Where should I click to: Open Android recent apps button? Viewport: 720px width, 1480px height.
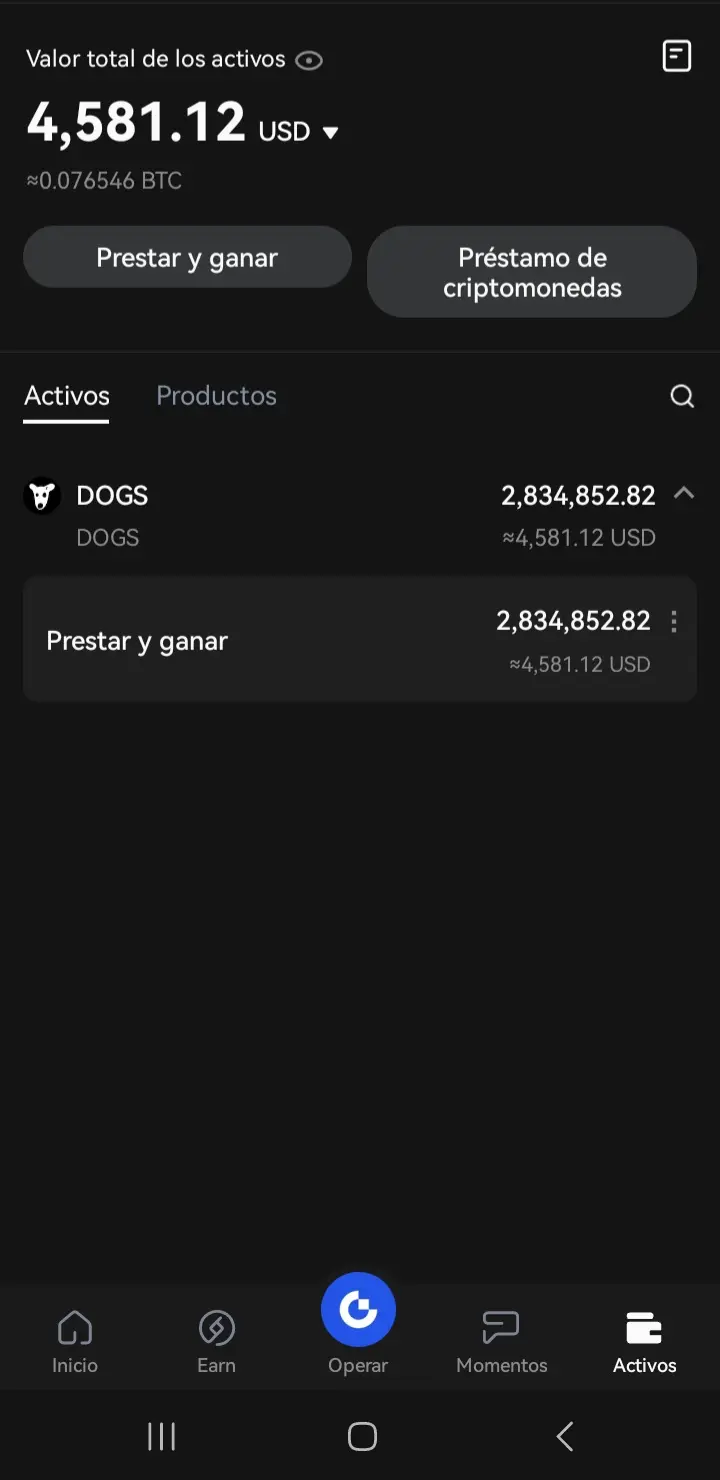click(x=161, y=1437)
